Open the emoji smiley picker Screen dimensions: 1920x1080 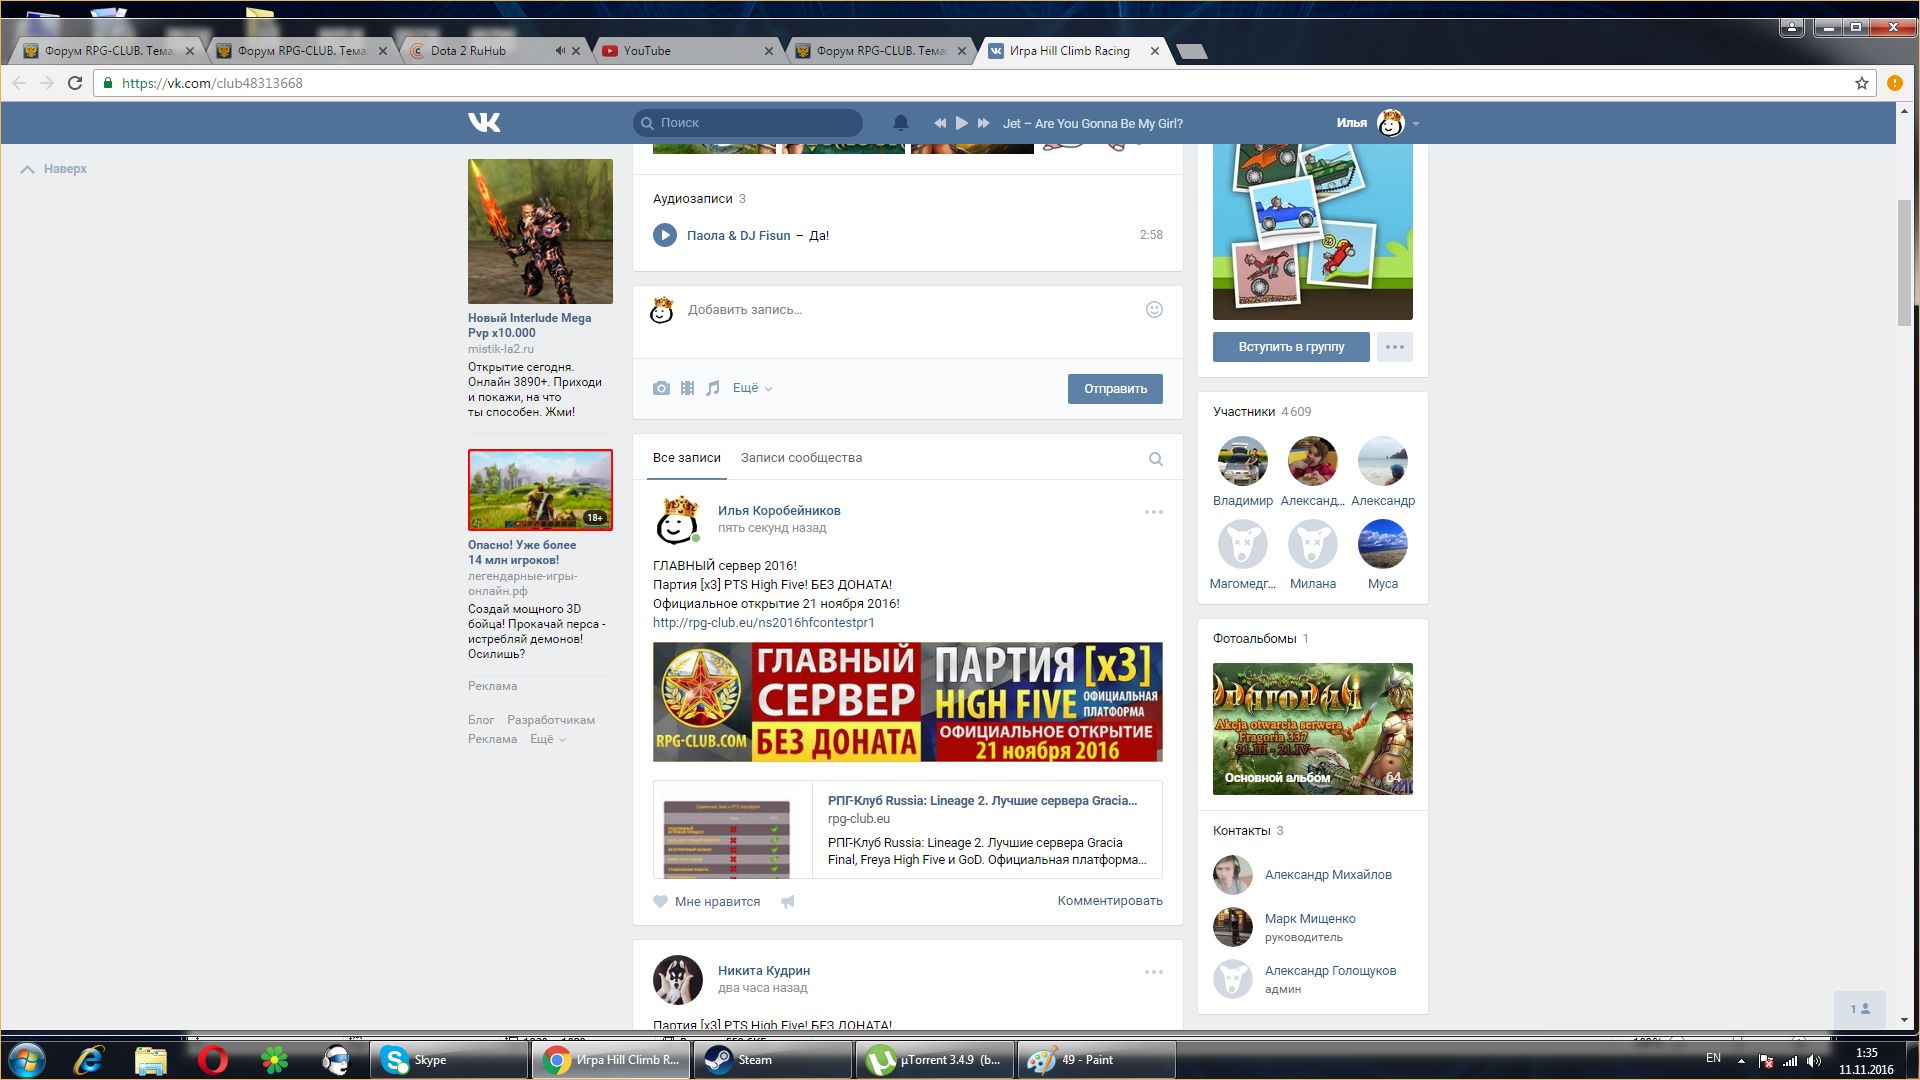pyautogui.click(x=1154, y=310)
